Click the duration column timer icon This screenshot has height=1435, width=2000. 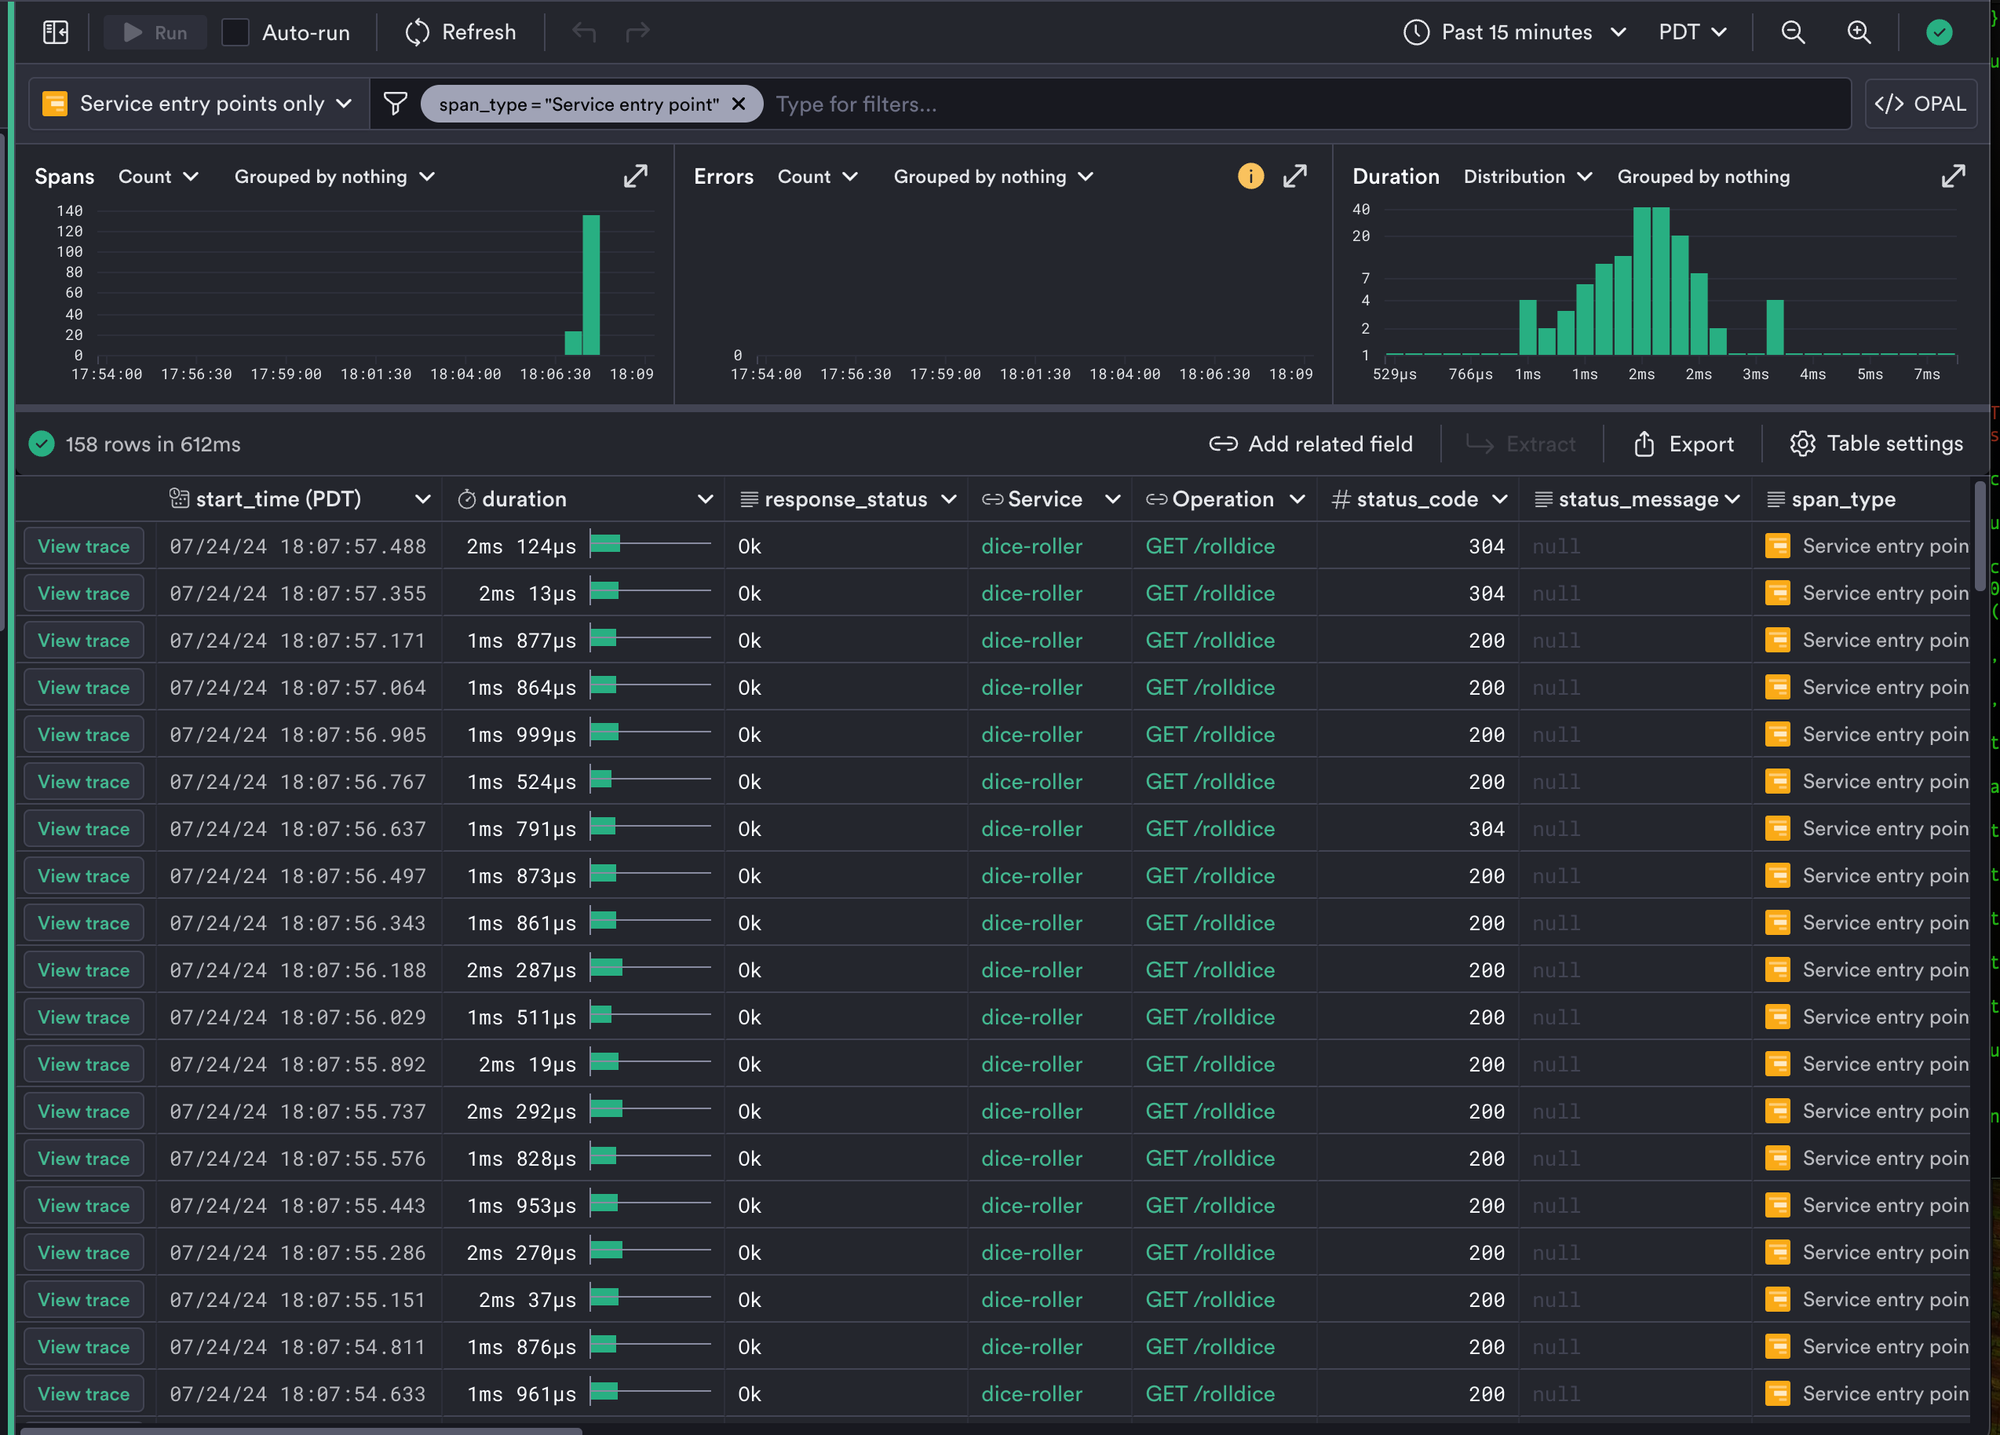click(x=466, y=499)
